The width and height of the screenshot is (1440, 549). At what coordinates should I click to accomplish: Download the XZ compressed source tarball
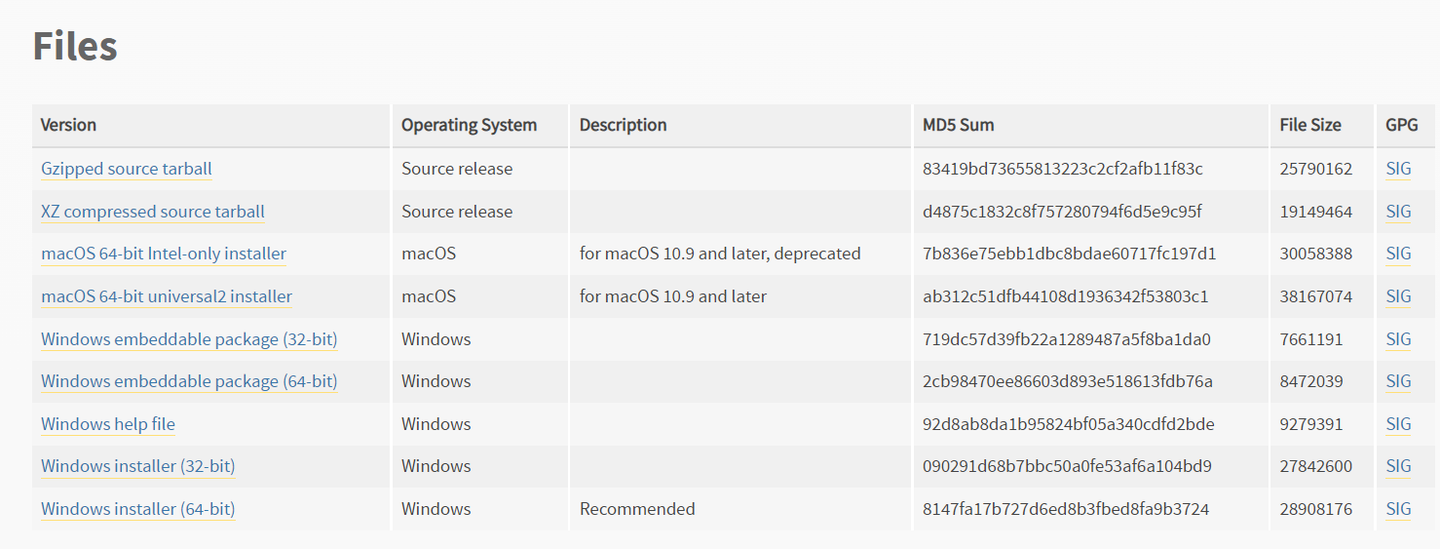click(152, 212)
